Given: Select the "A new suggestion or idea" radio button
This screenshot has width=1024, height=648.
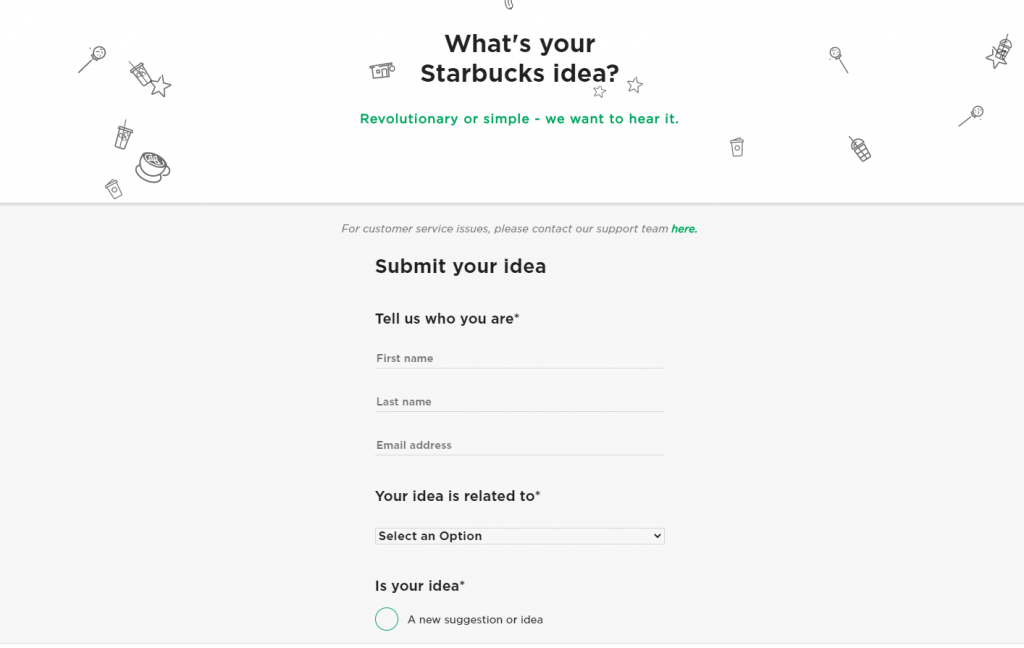Looking at the screenshot, I should pos(387,619).
